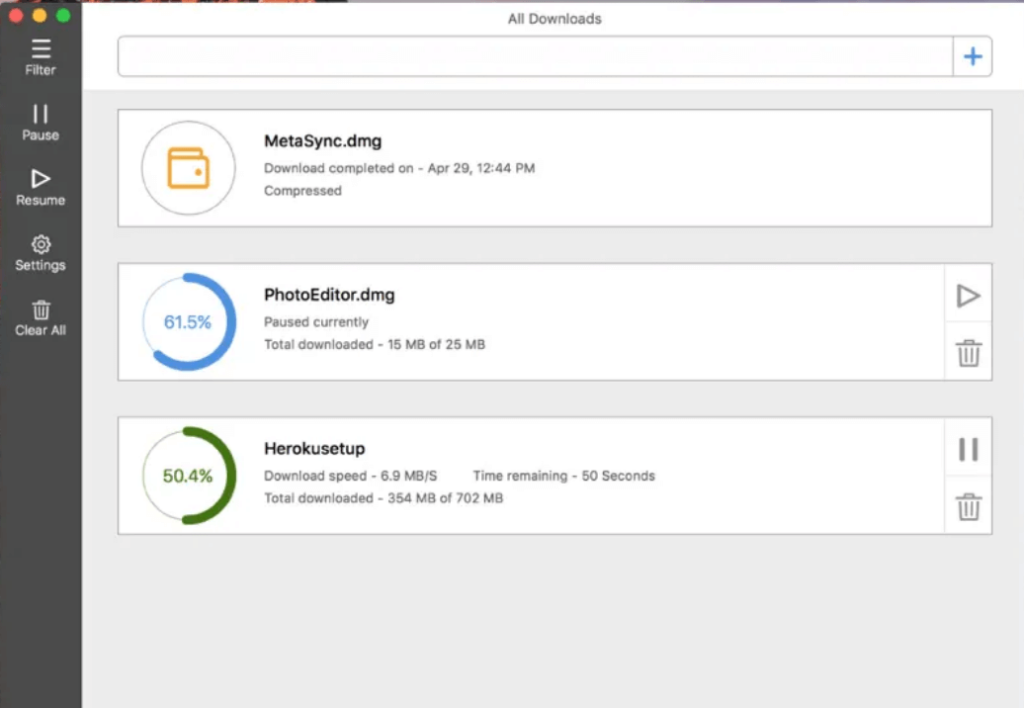Click the 'All Downloads' window title
This screenshot has width=1024, height=708.
(x=554, y=19)
